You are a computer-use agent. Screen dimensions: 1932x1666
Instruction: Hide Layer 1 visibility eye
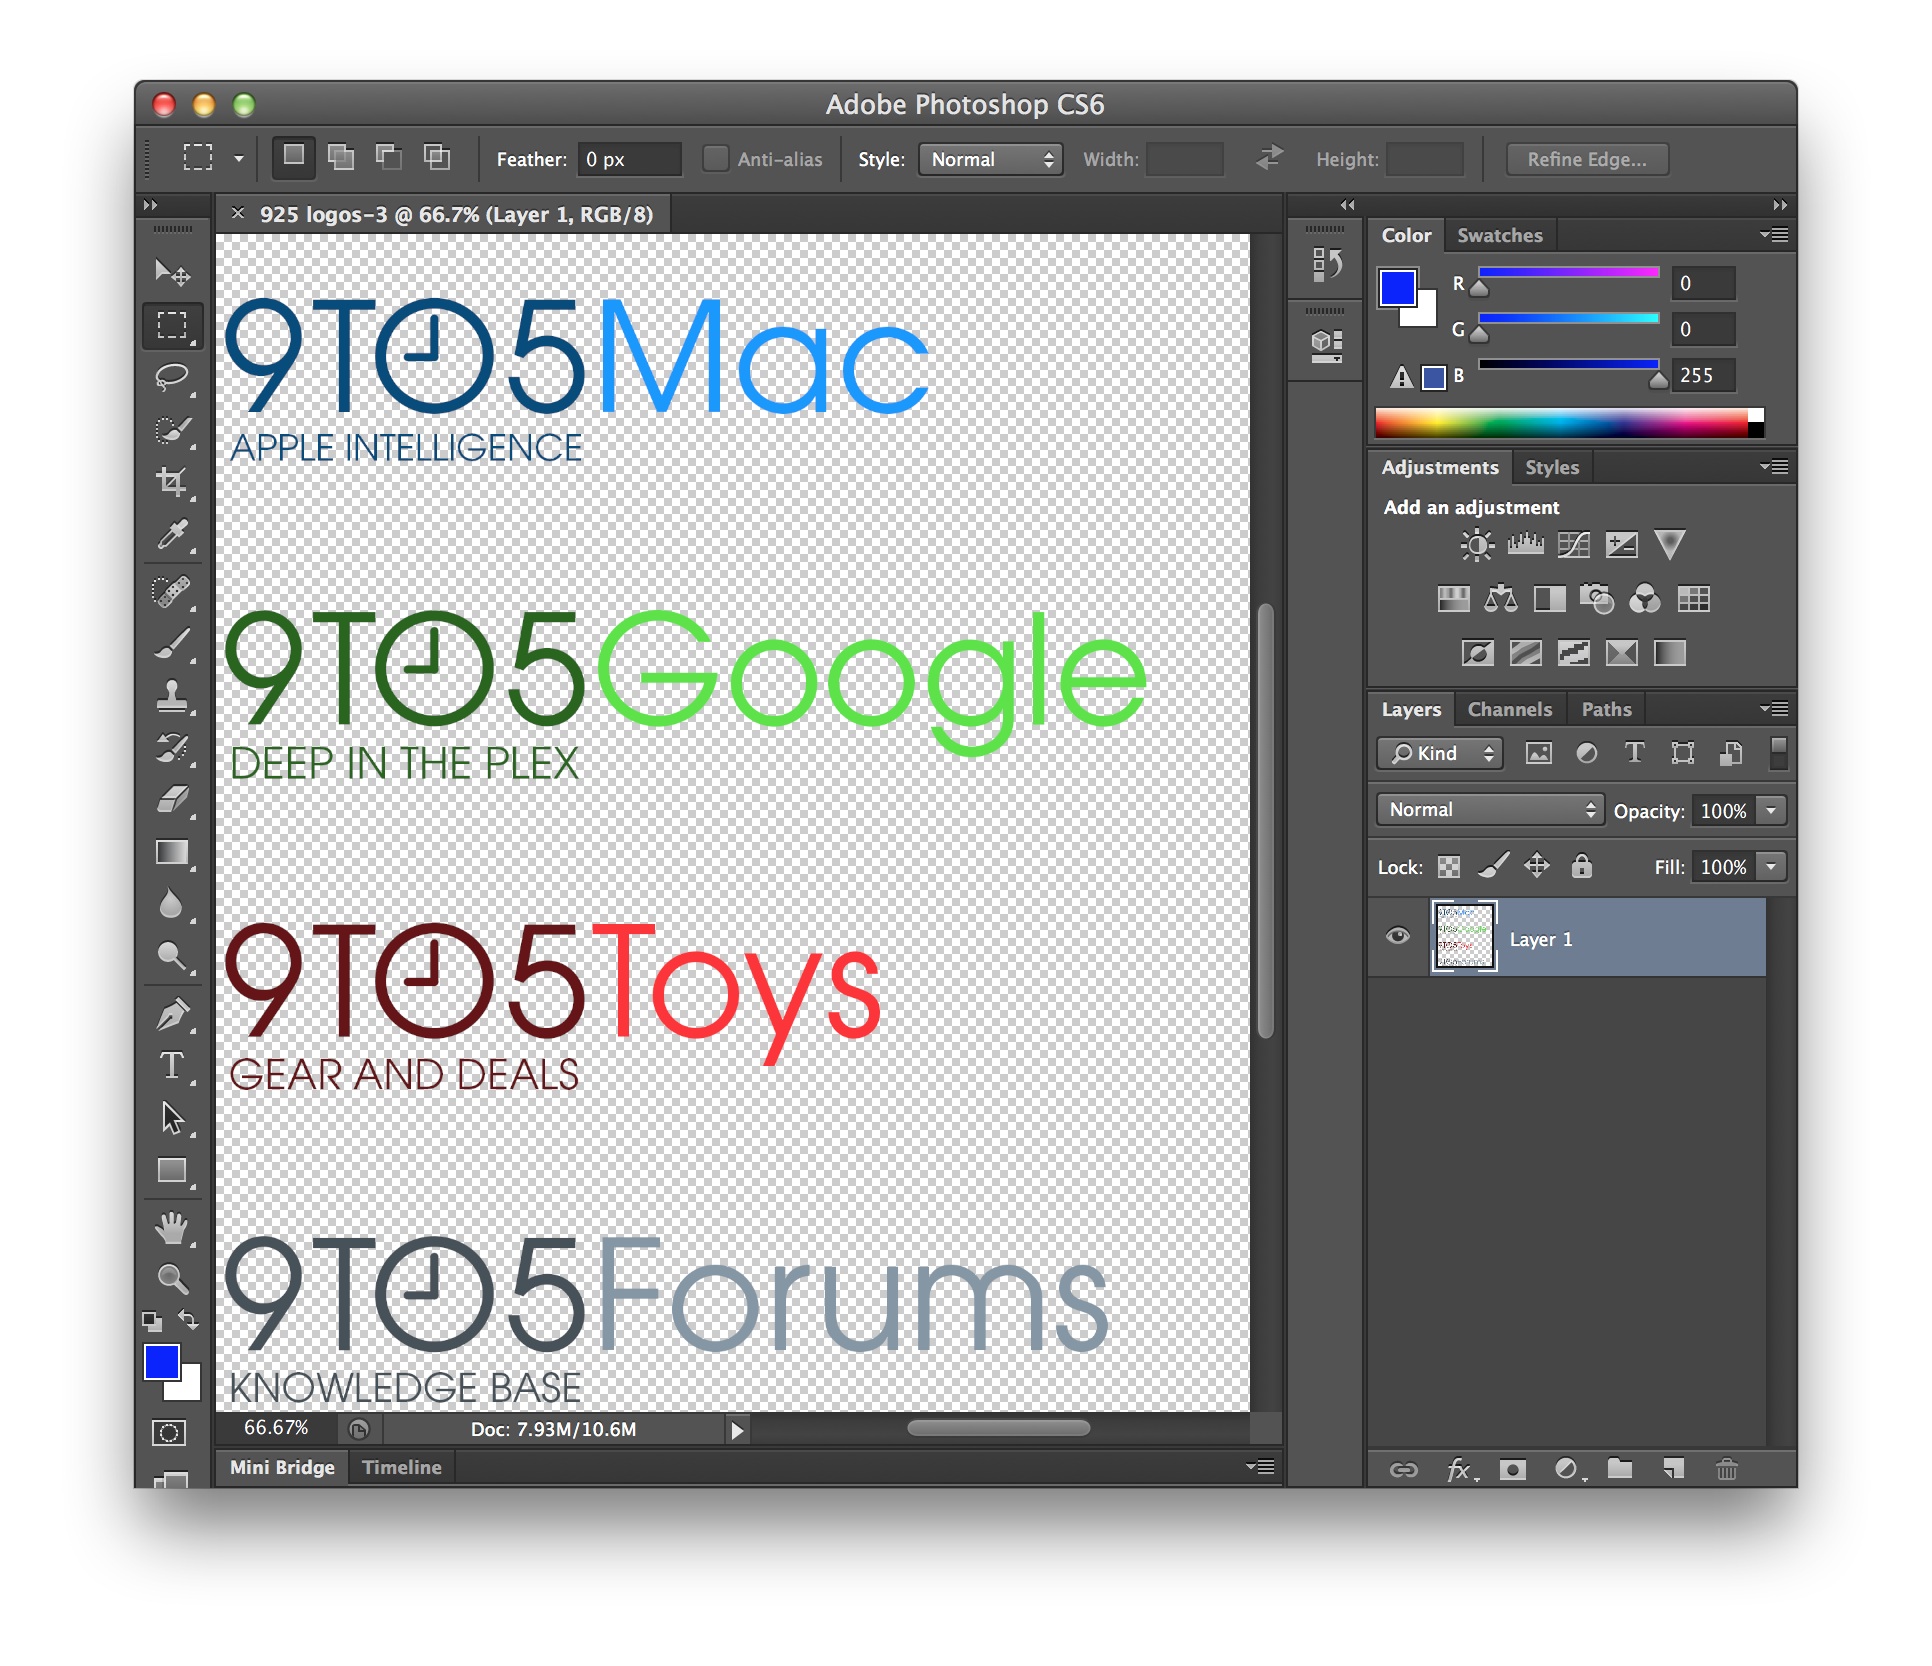1398,937
